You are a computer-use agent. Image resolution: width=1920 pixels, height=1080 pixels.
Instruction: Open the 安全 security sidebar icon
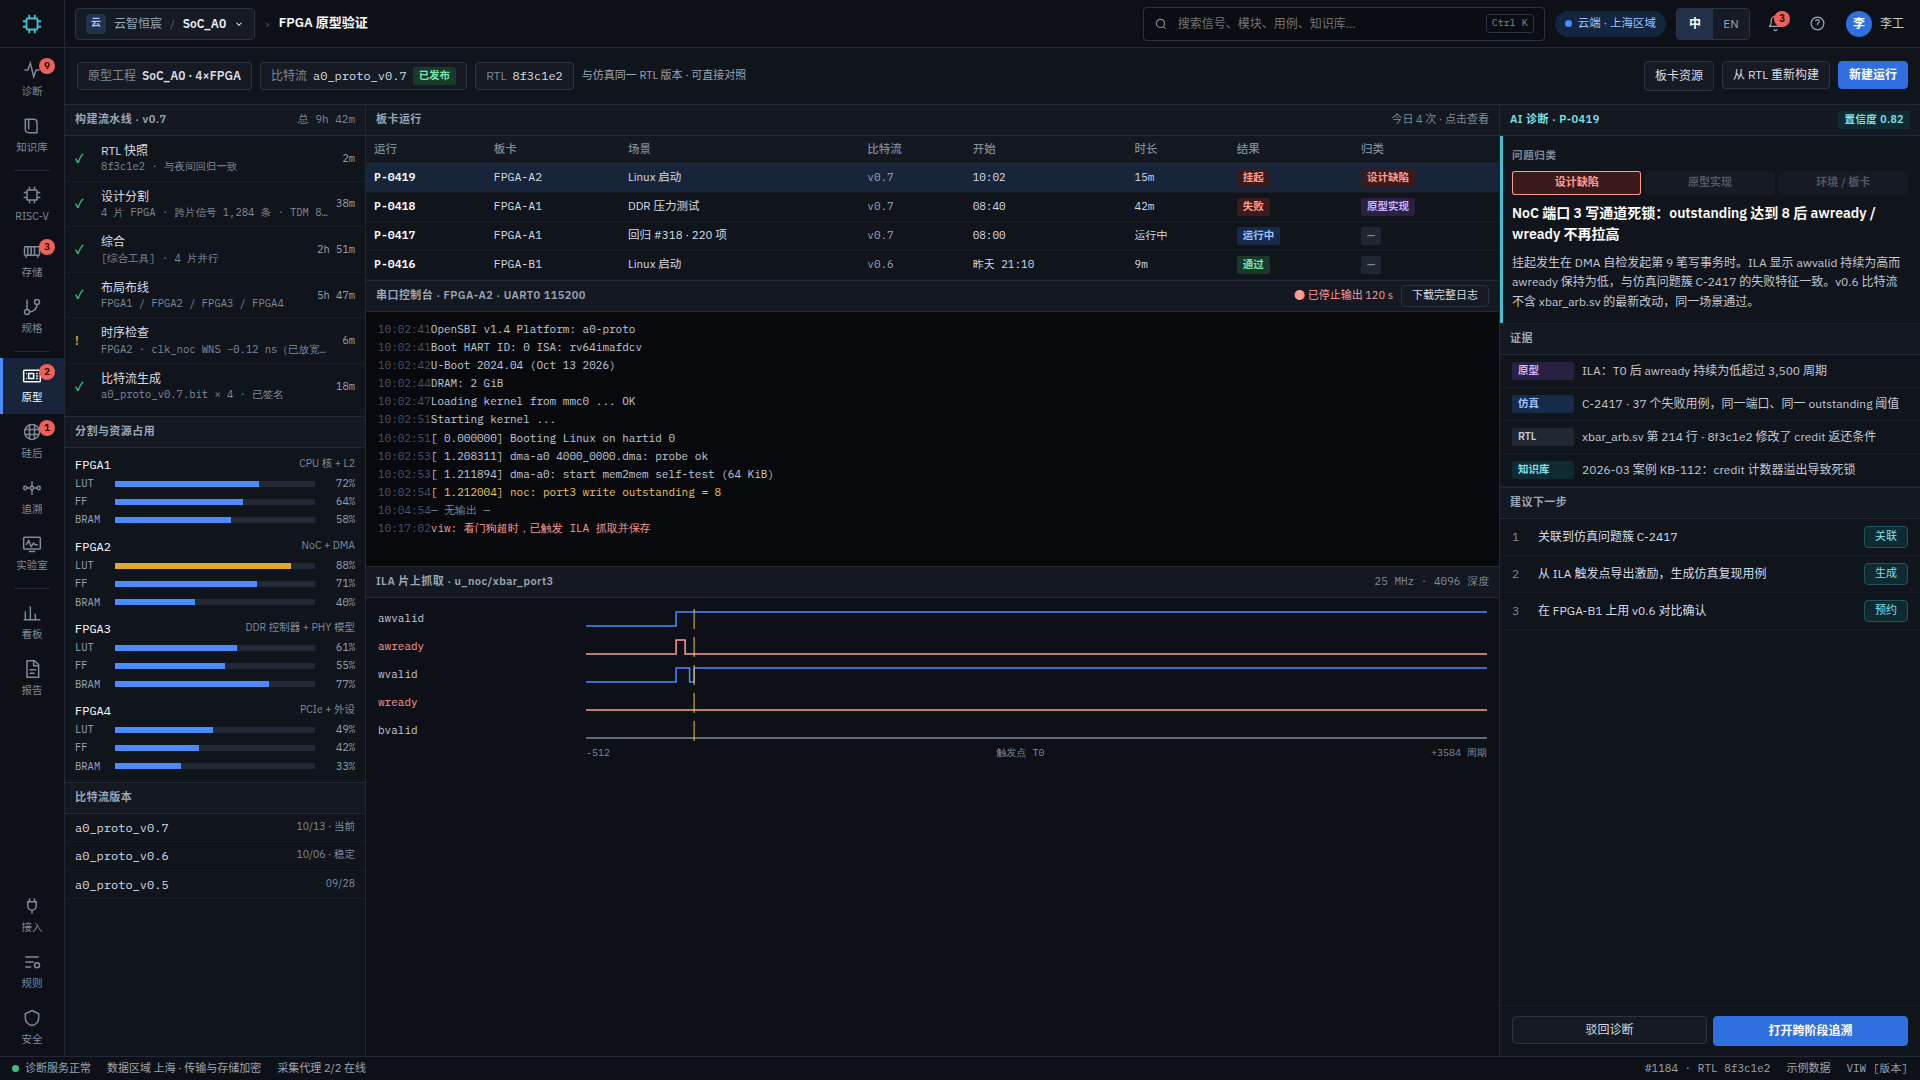tap(32, 1026)
